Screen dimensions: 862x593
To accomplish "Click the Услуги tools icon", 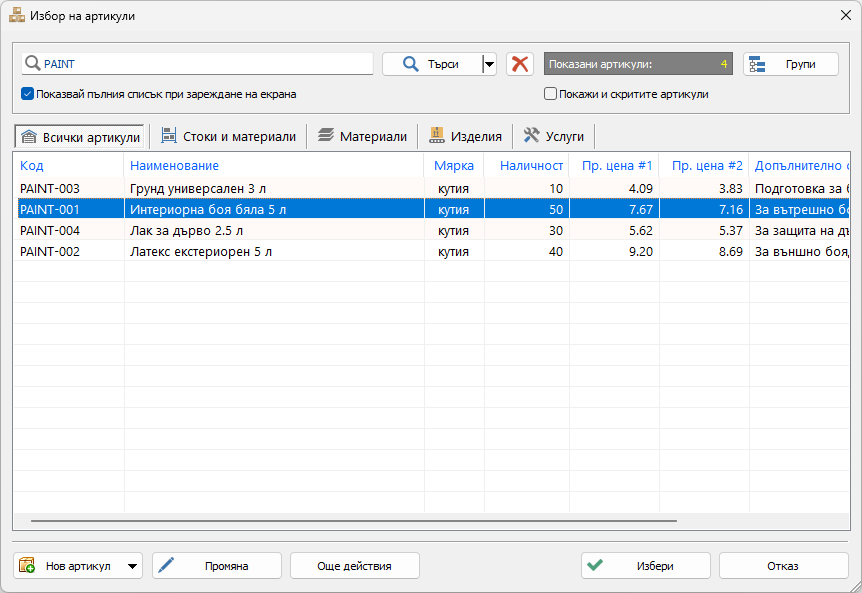I will click(531, 135).
